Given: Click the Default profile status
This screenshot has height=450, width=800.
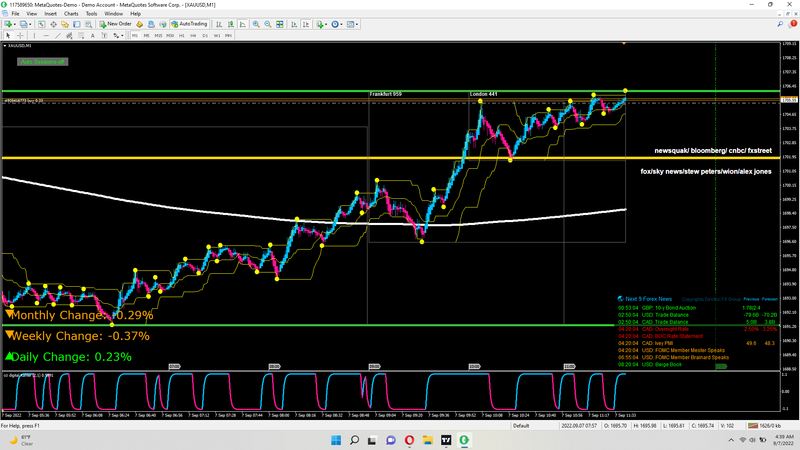Looking at the screenshot, I should 521,426.
